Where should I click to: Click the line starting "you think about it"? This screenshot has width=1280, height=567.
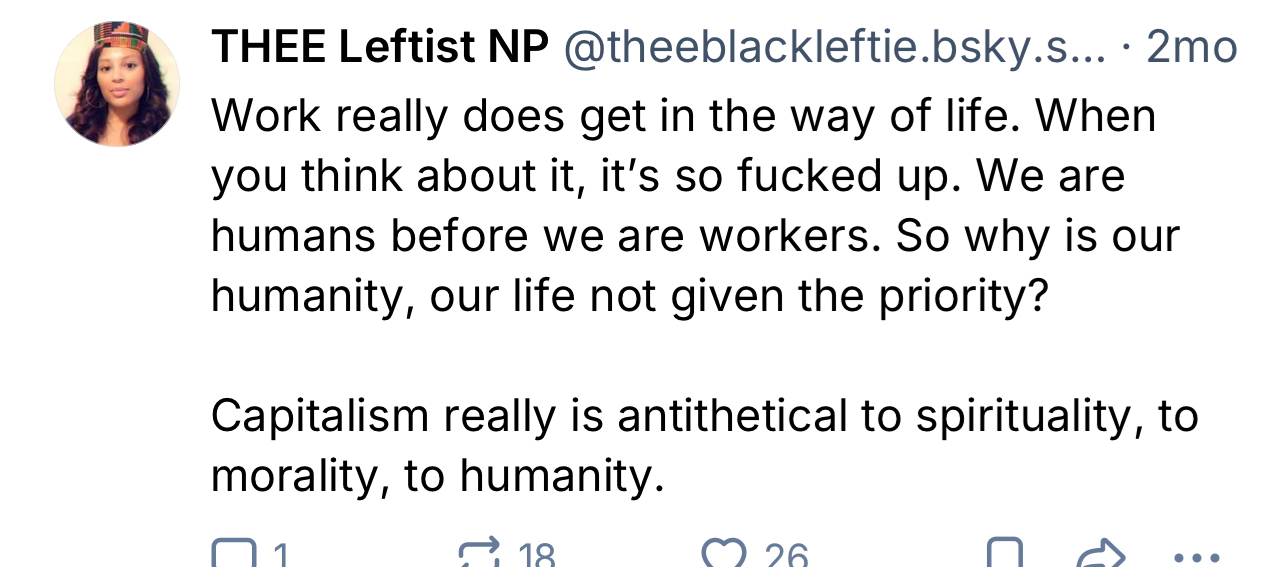tap(668, 177)
